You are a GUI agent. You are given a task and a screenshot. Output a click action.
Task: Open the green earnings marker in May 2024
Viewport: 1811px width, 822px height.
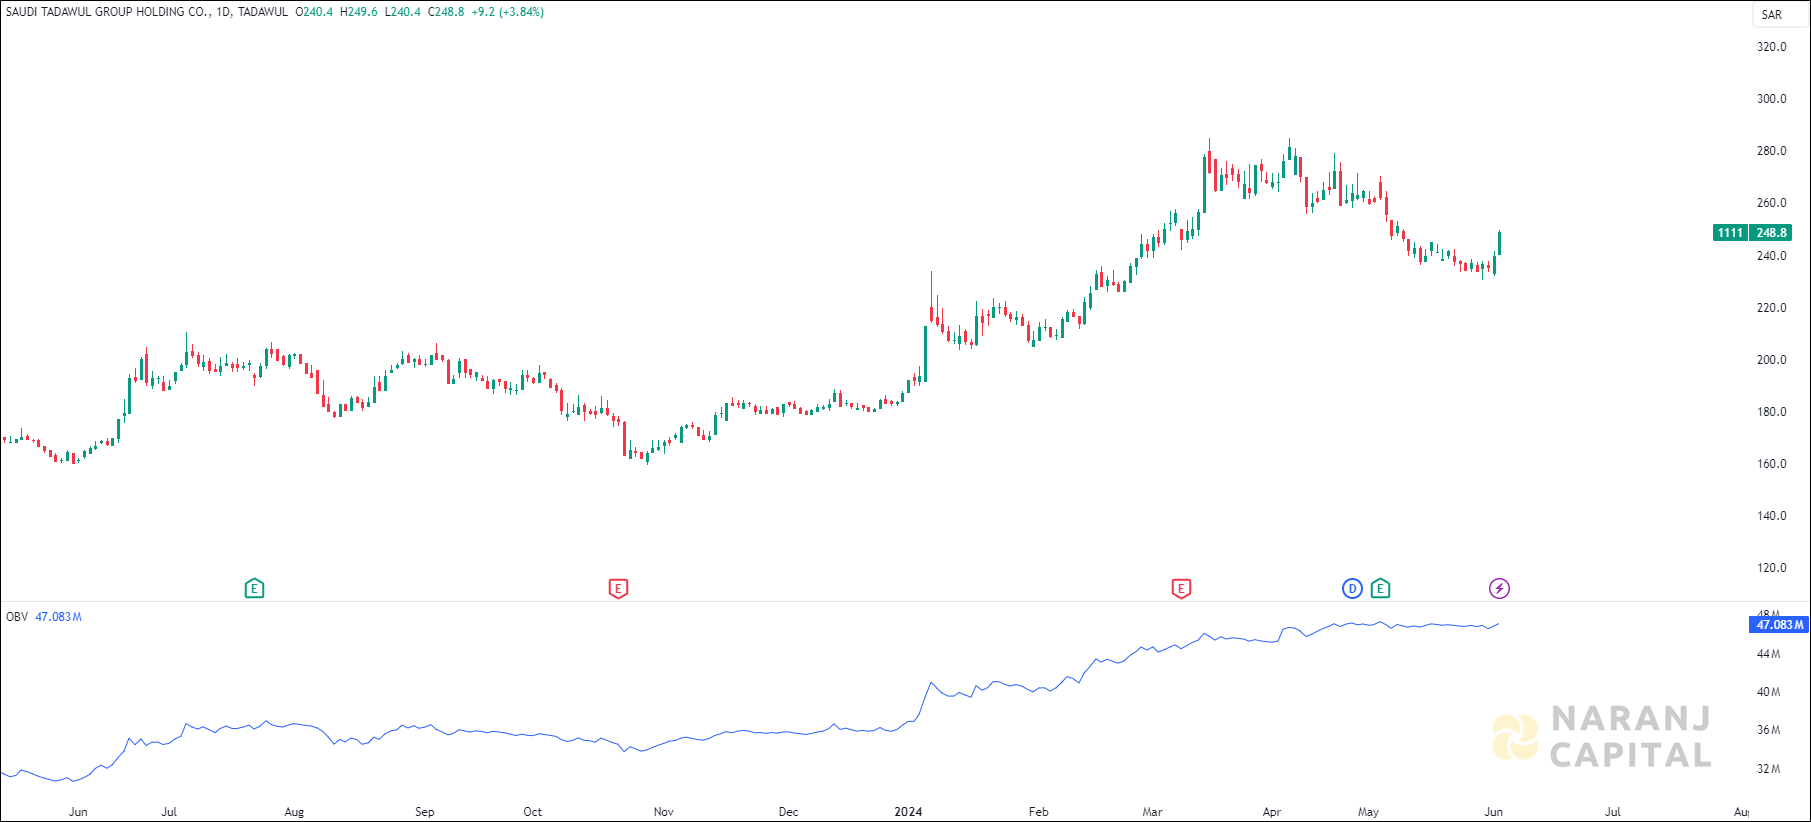[1380, 589]
